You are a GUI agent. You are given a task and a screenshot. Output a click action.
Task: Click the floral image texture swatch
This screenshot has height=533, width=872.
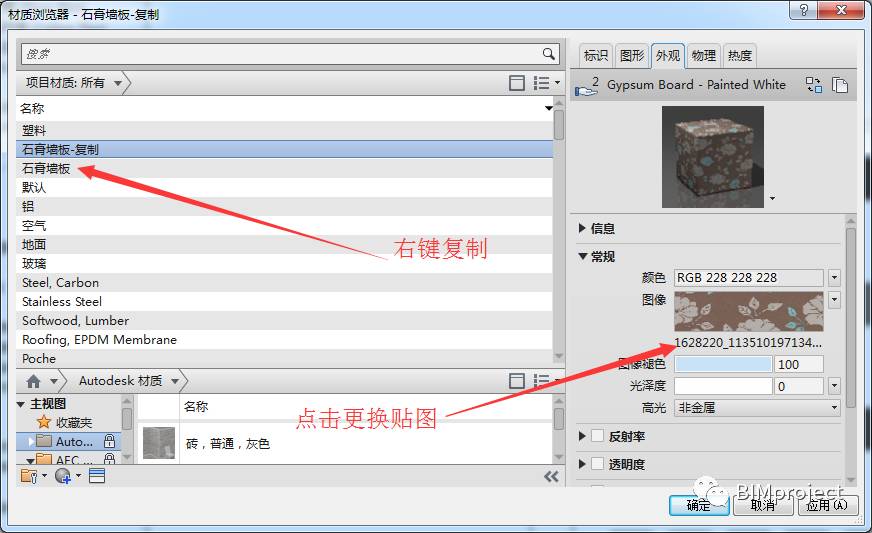tap(749, 312)
